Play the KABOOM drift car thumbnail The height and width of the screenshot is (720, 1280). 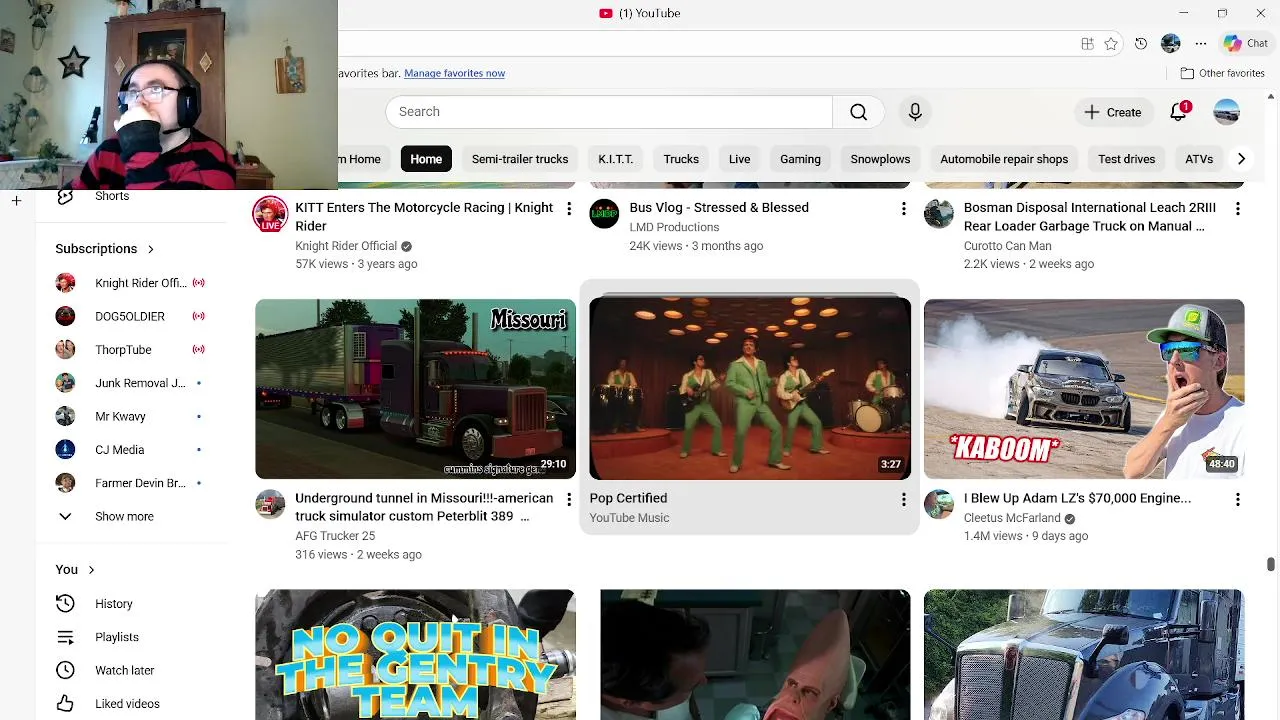point(1084,389)
